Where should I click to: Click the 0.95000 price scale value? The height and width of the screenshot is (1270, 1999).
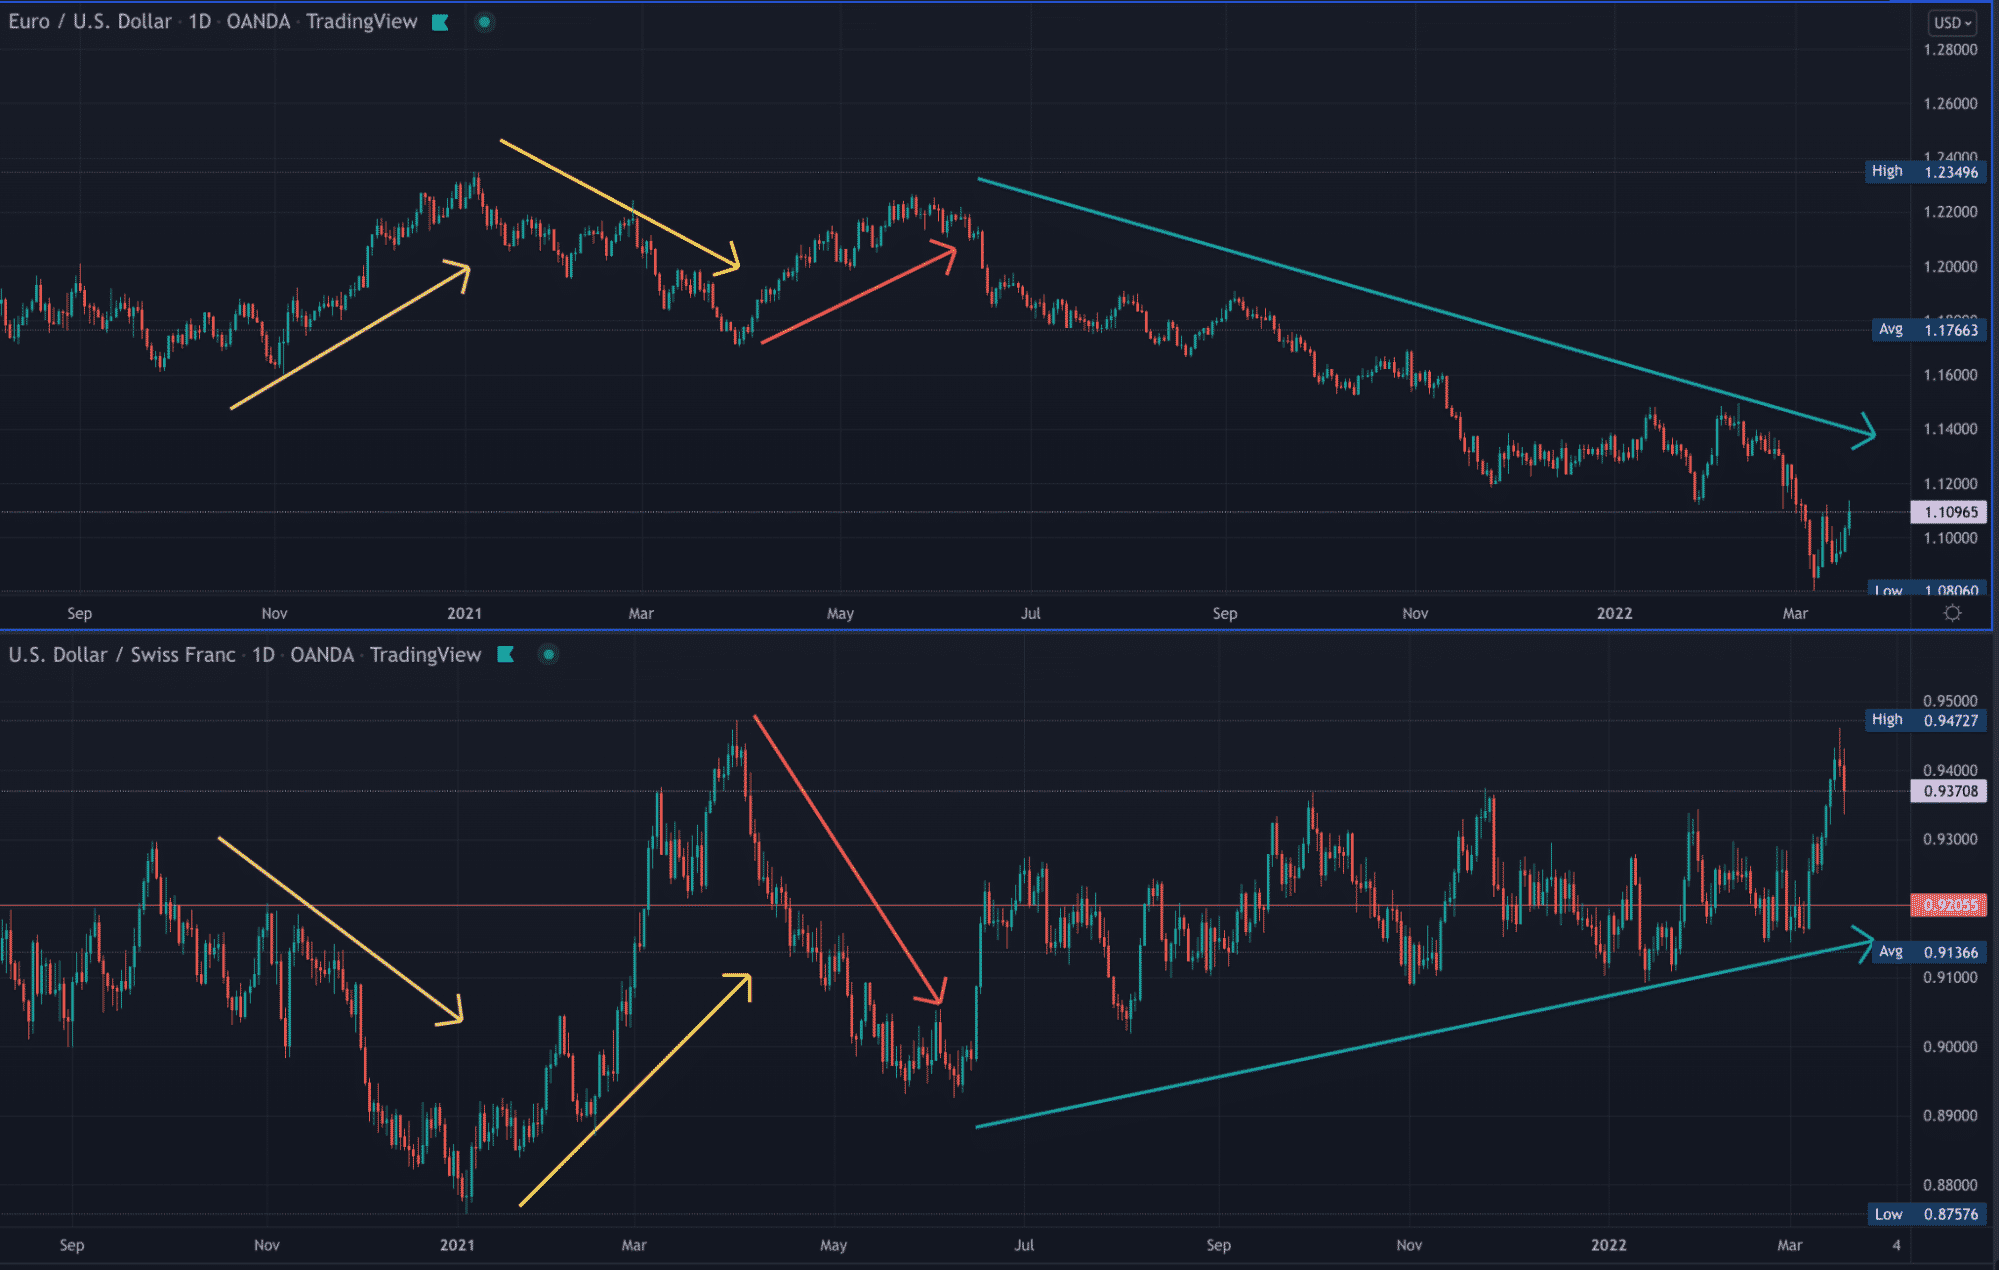tap(1950, 701)
